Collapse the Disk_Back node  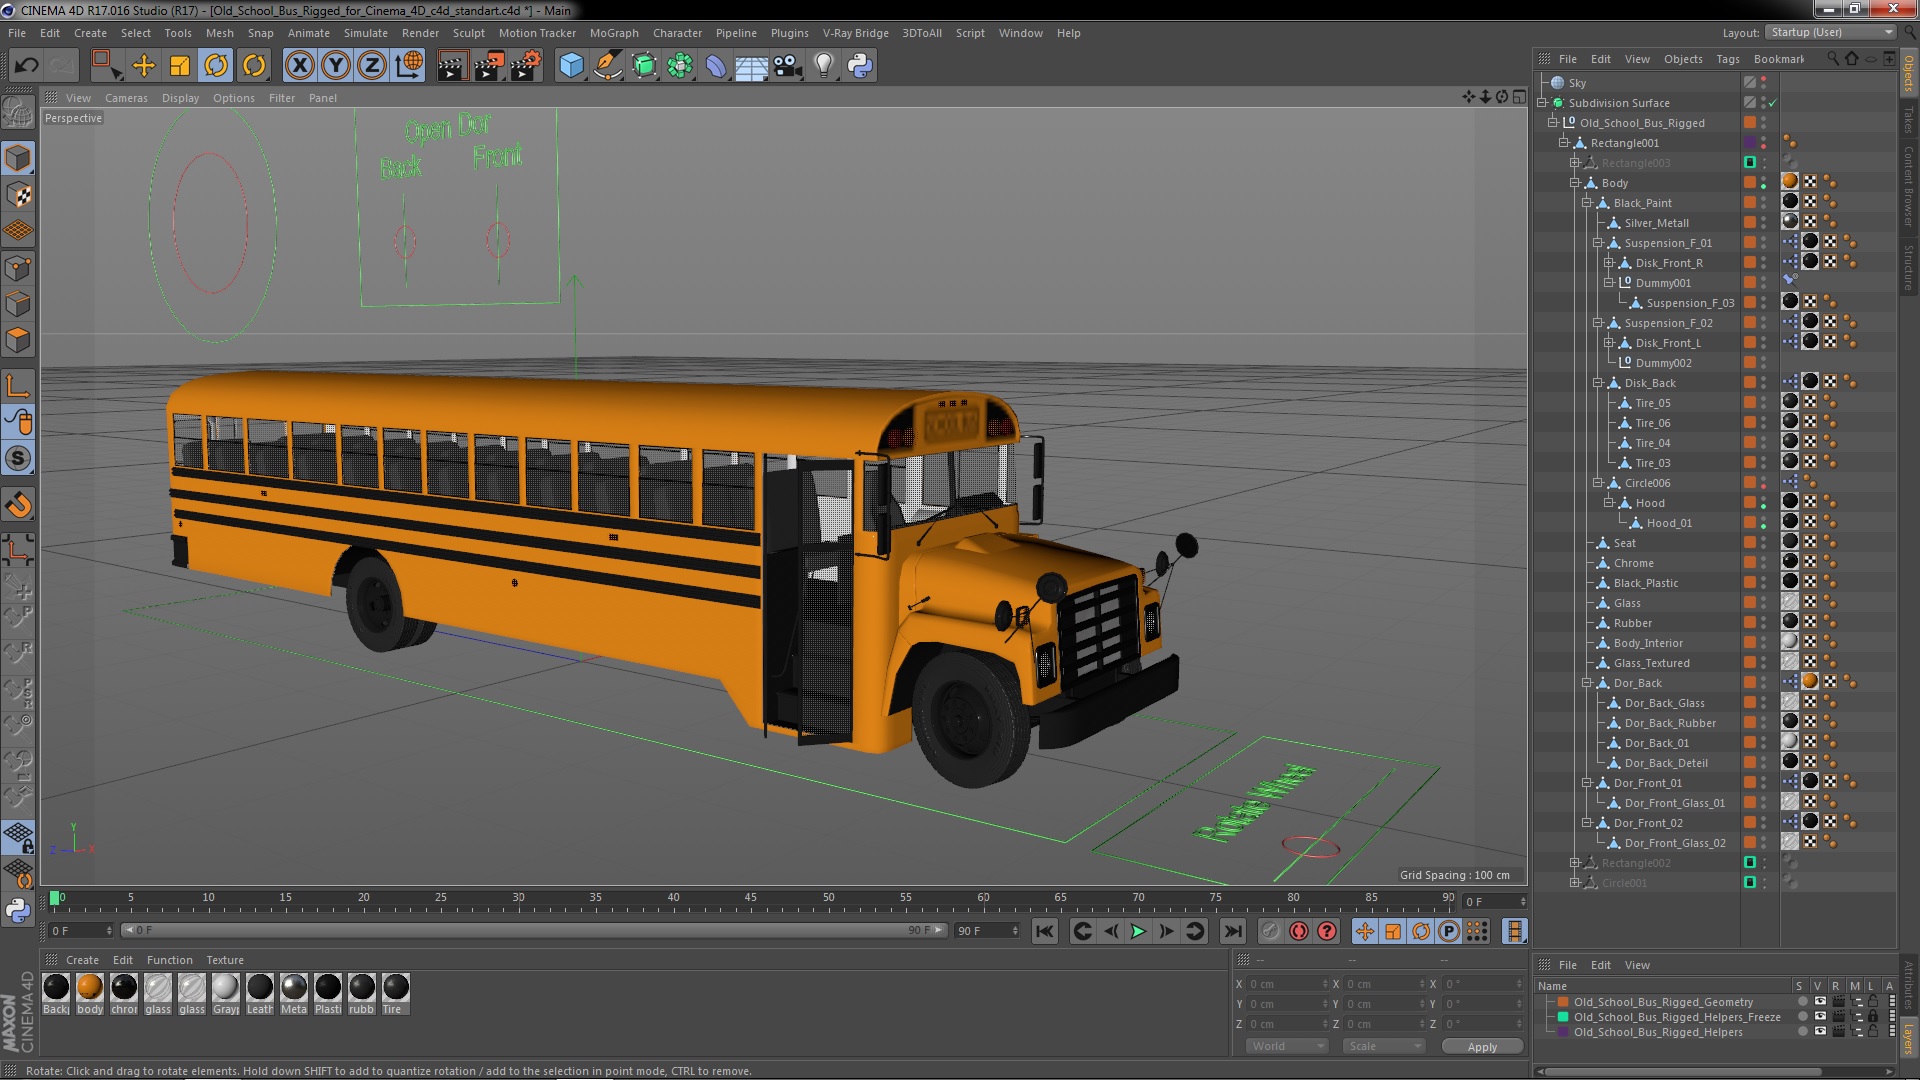point(1598,383)
